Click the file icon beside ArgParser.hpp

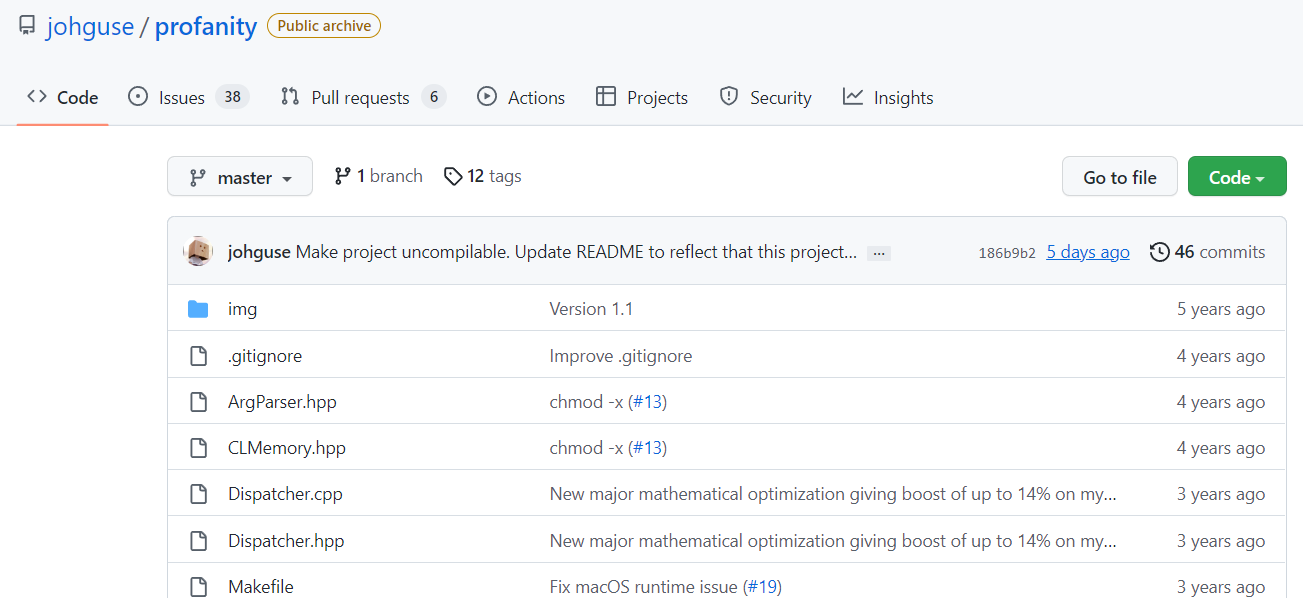[x=198, y=402]
